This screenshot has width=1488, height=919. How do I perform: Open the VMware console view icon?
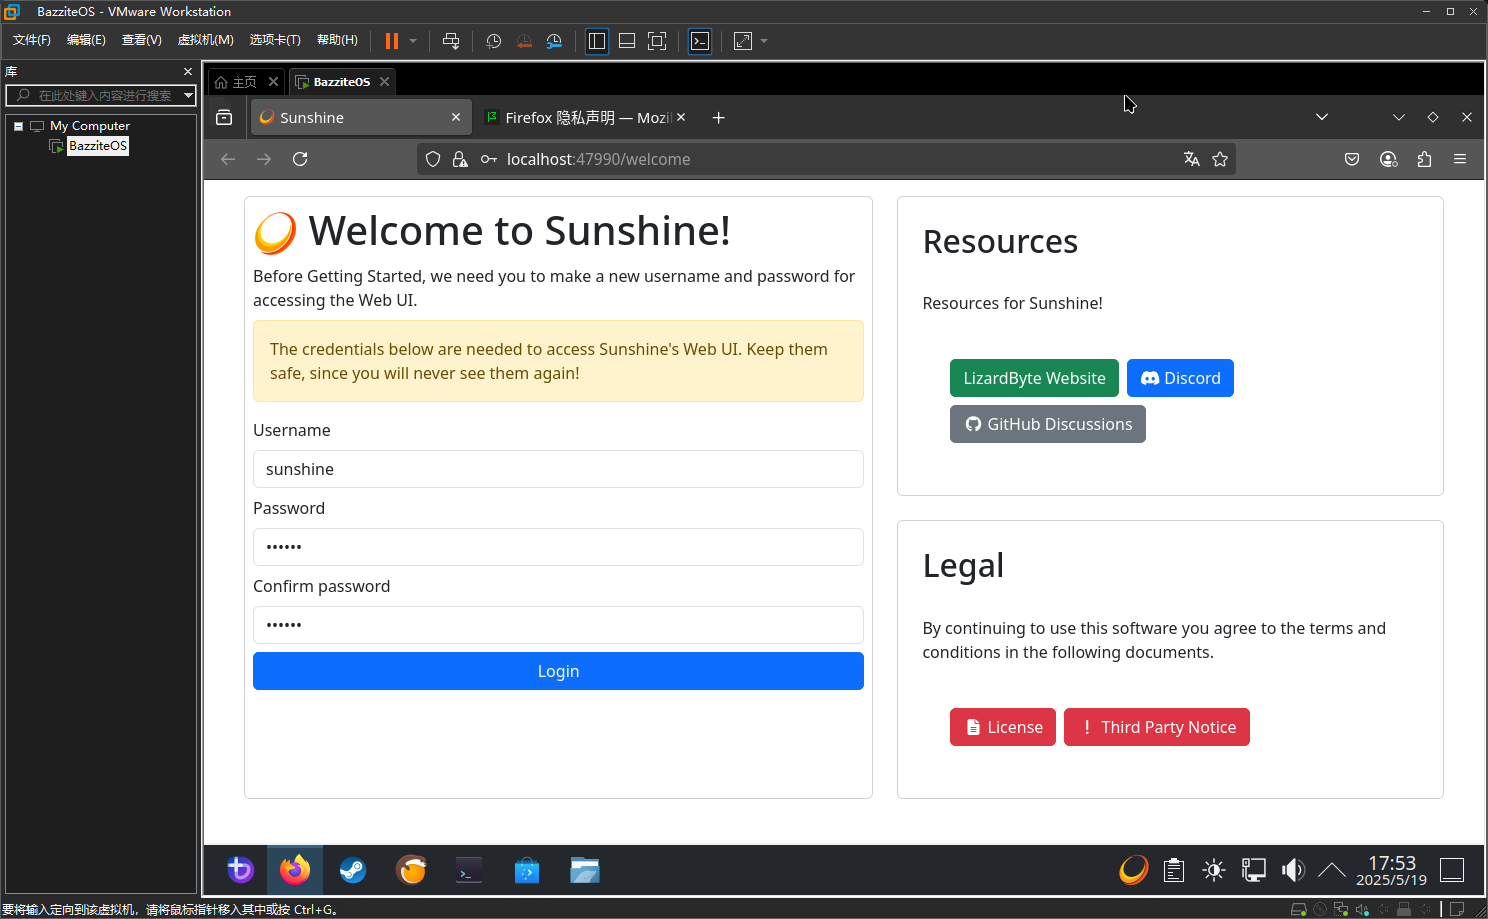700,41
